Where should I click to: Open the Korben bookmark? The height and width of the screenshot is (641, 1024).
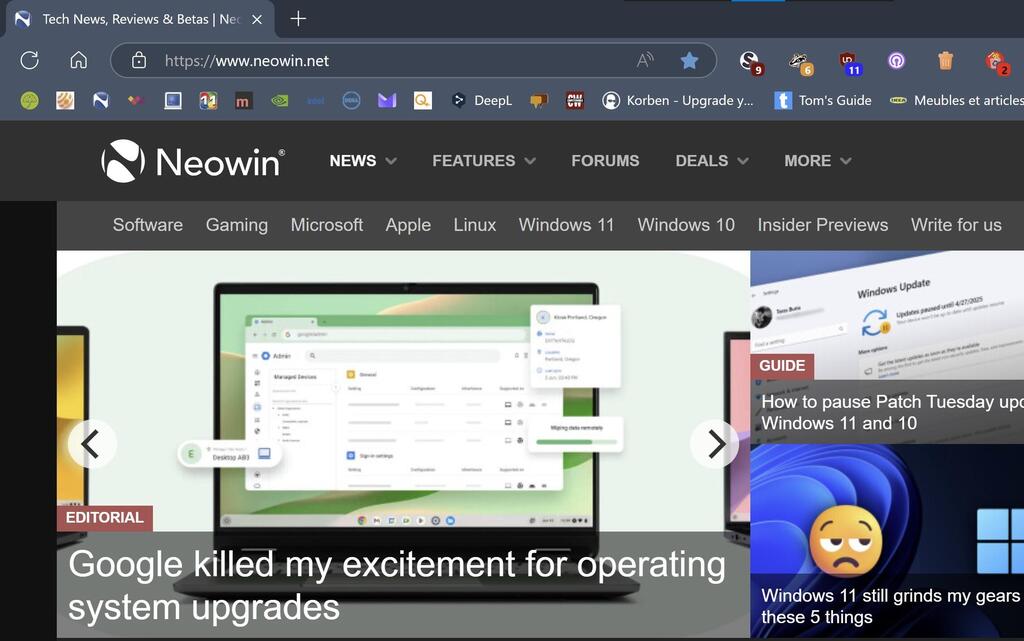click(677, 101)
